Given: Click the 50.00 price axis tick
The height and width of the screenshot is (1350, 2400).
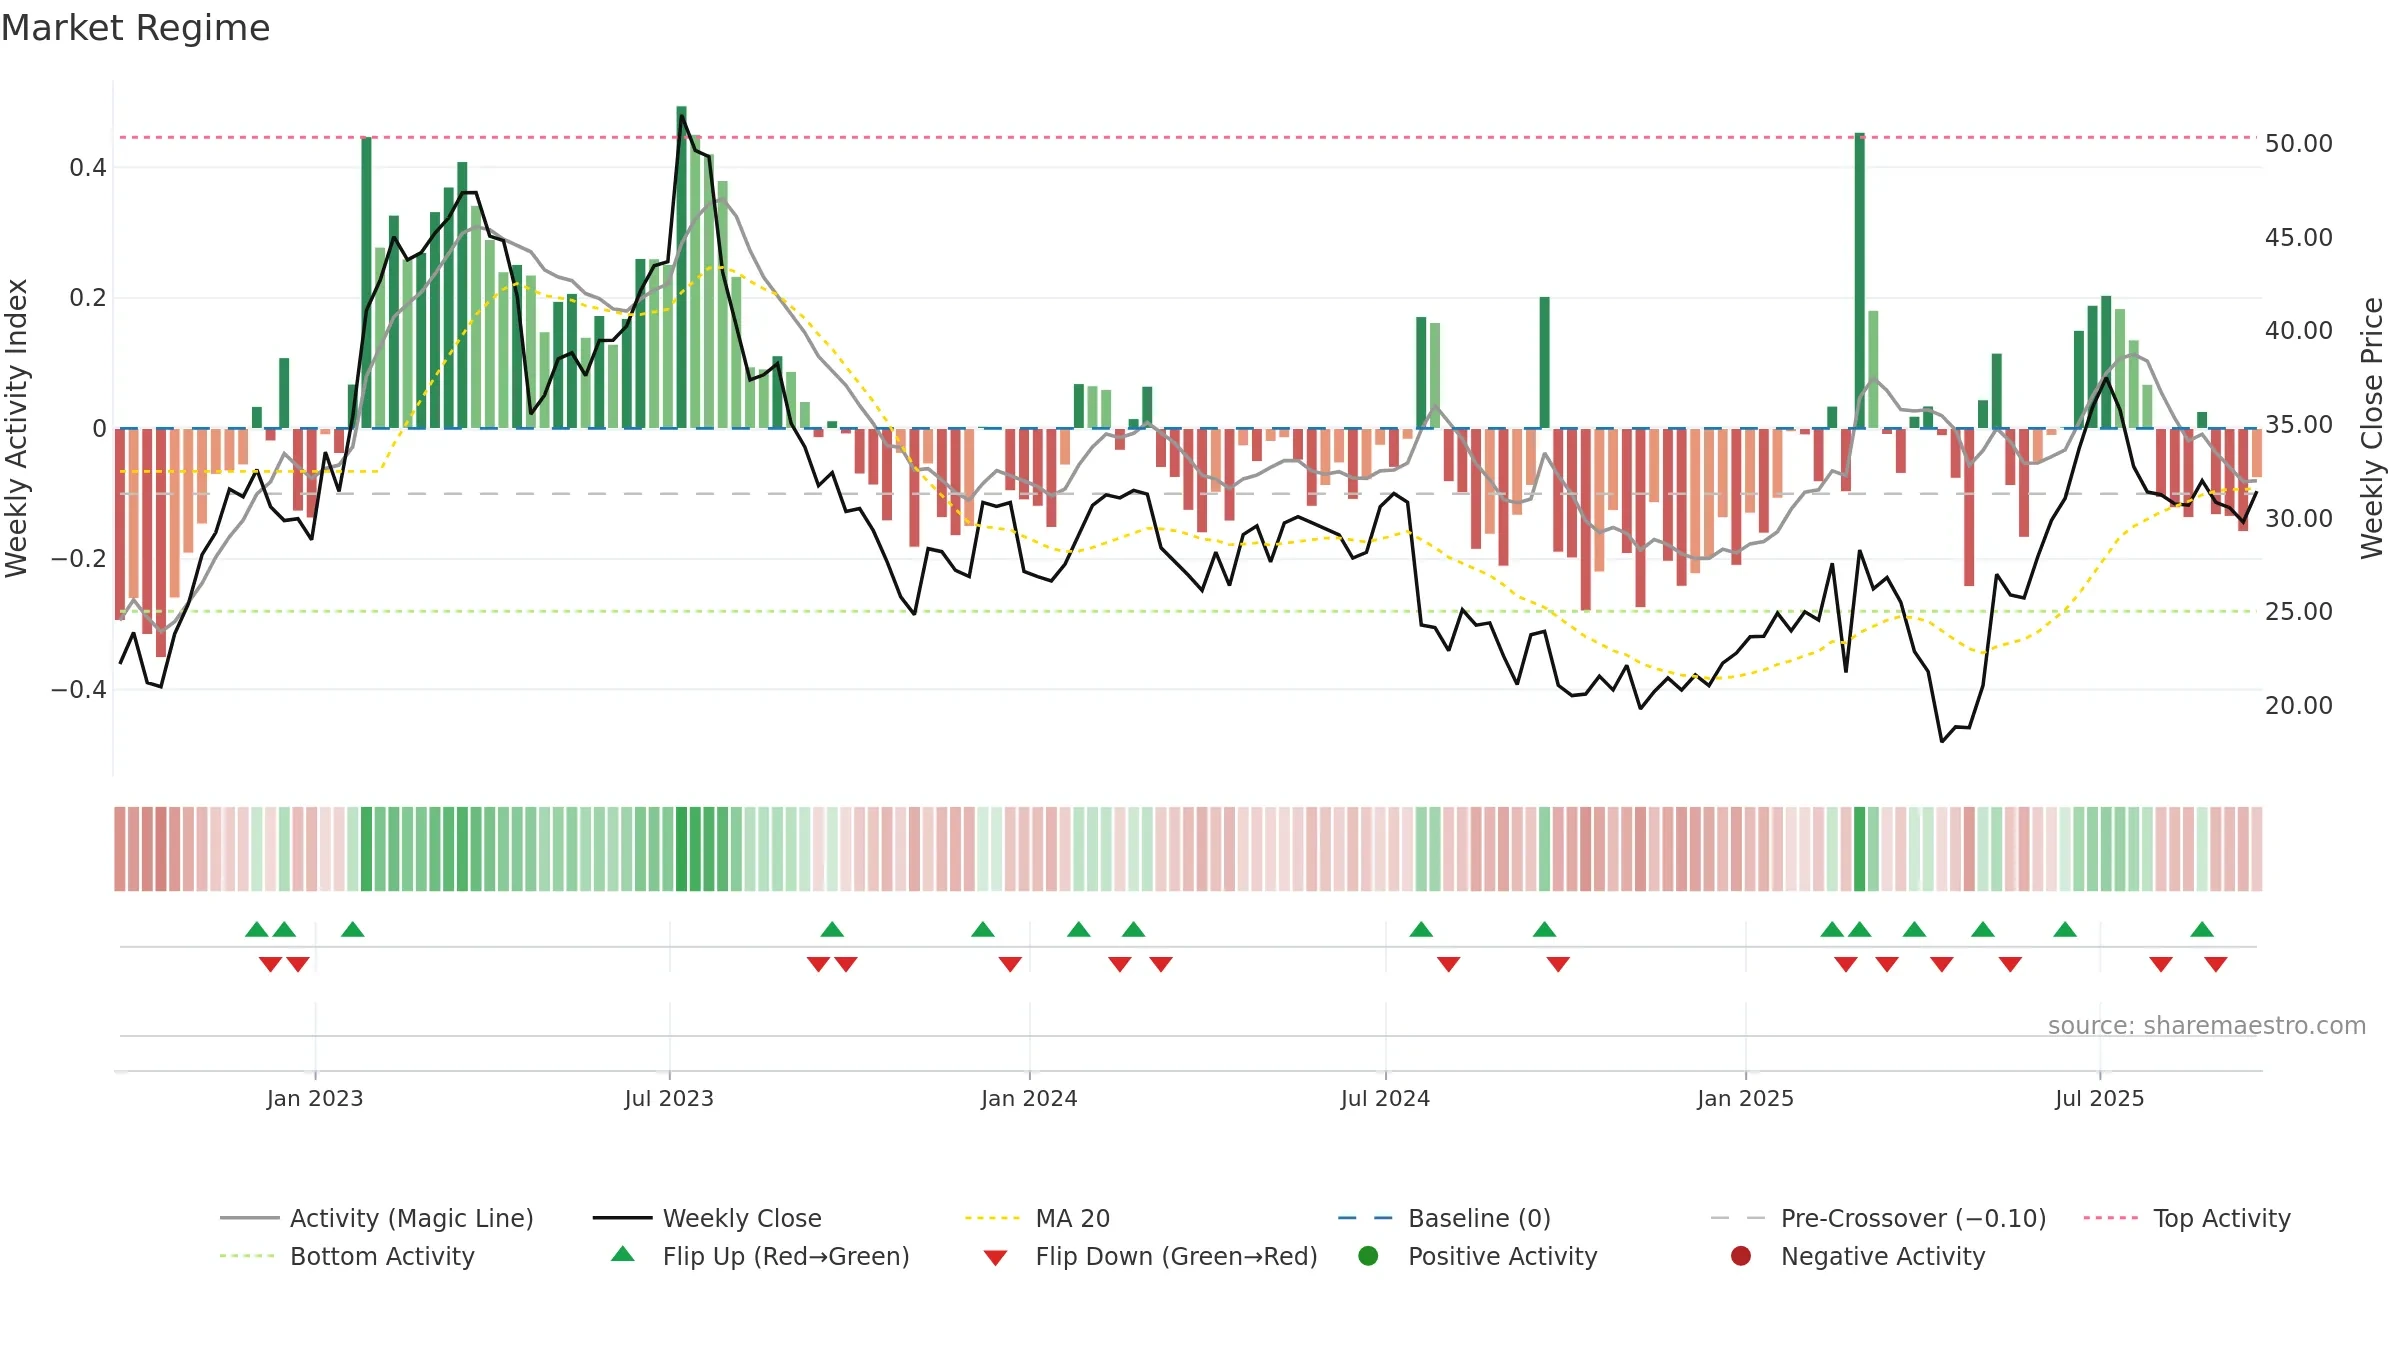Looking at the screenshot, I should click(2299, 143).
